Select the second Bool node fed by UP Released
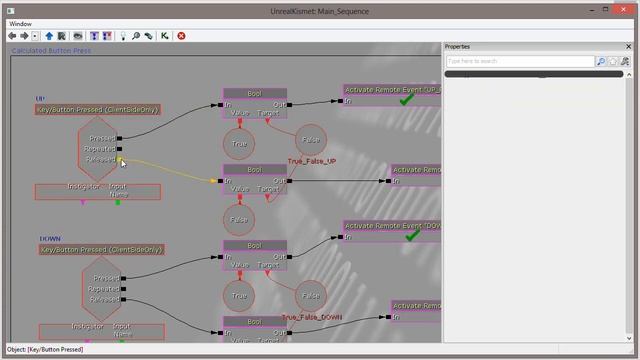The height and width of the screenshot is (360, 640). (x=255, y=169)
